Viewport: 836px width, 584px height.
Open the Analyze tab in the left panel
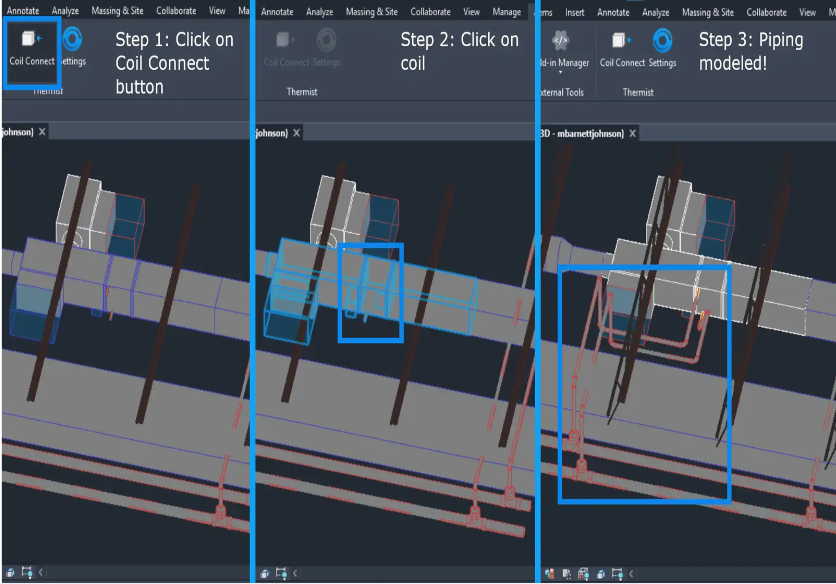coord(65,11)
